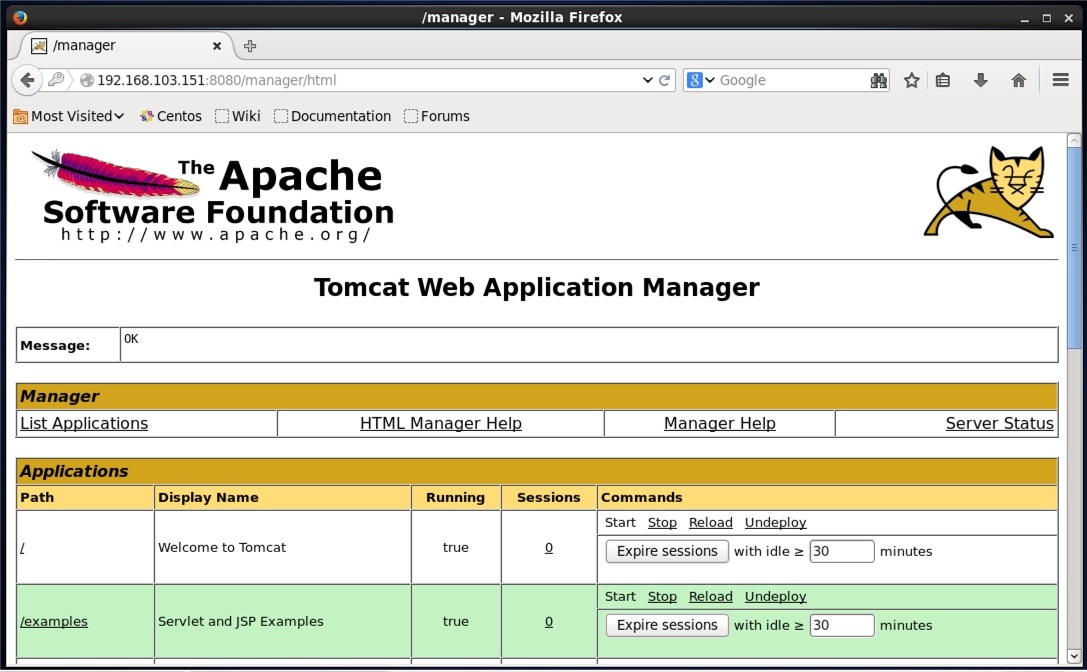Expire sessions for Servlet and JSP Examples

pyautogui.click(x=667, y=625)
